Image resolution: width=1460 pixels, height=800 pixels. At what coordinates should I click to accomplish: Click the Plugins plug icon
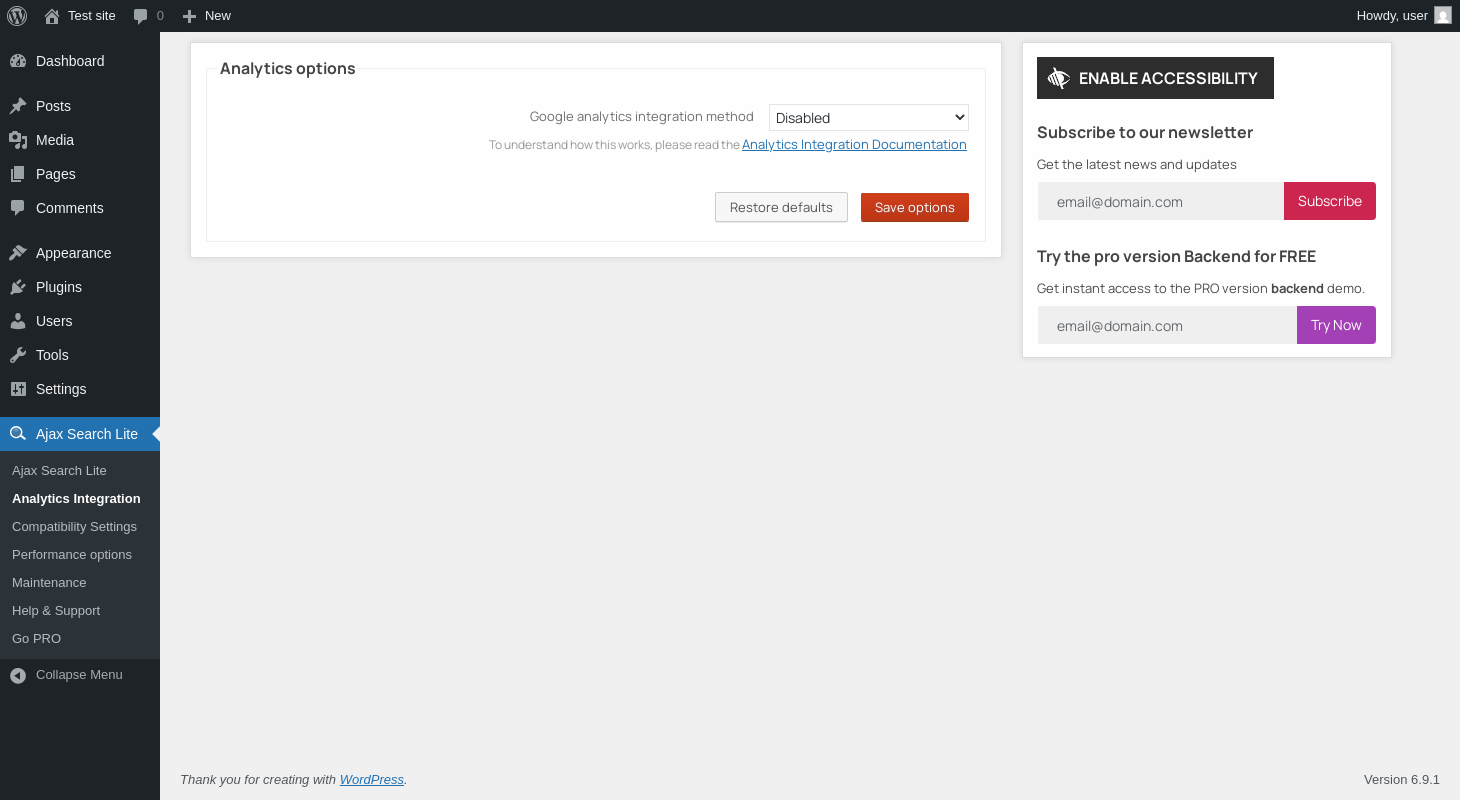pos(18,287)
